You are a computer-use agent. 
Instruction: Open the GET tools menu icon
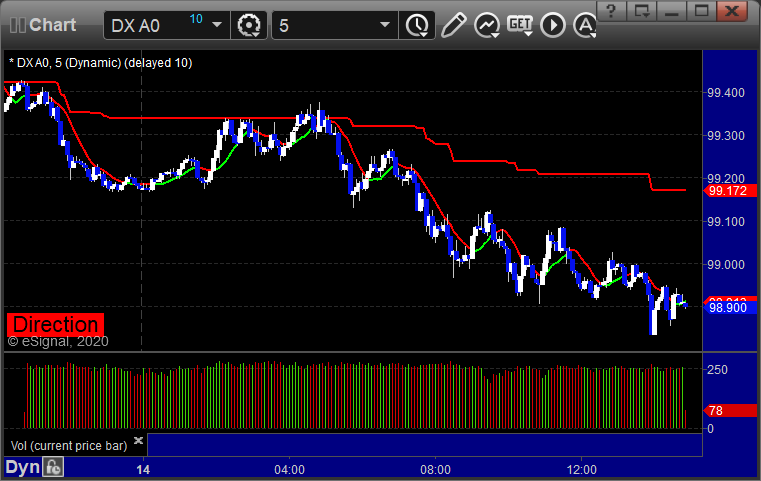point(520,25)
